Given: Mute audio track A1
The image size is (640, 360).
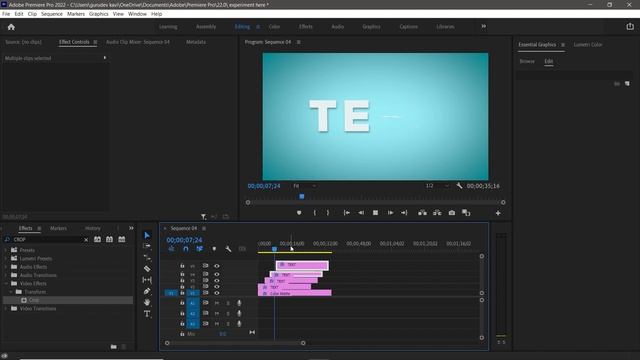Looking at the screenshot, I should (217, 303).
